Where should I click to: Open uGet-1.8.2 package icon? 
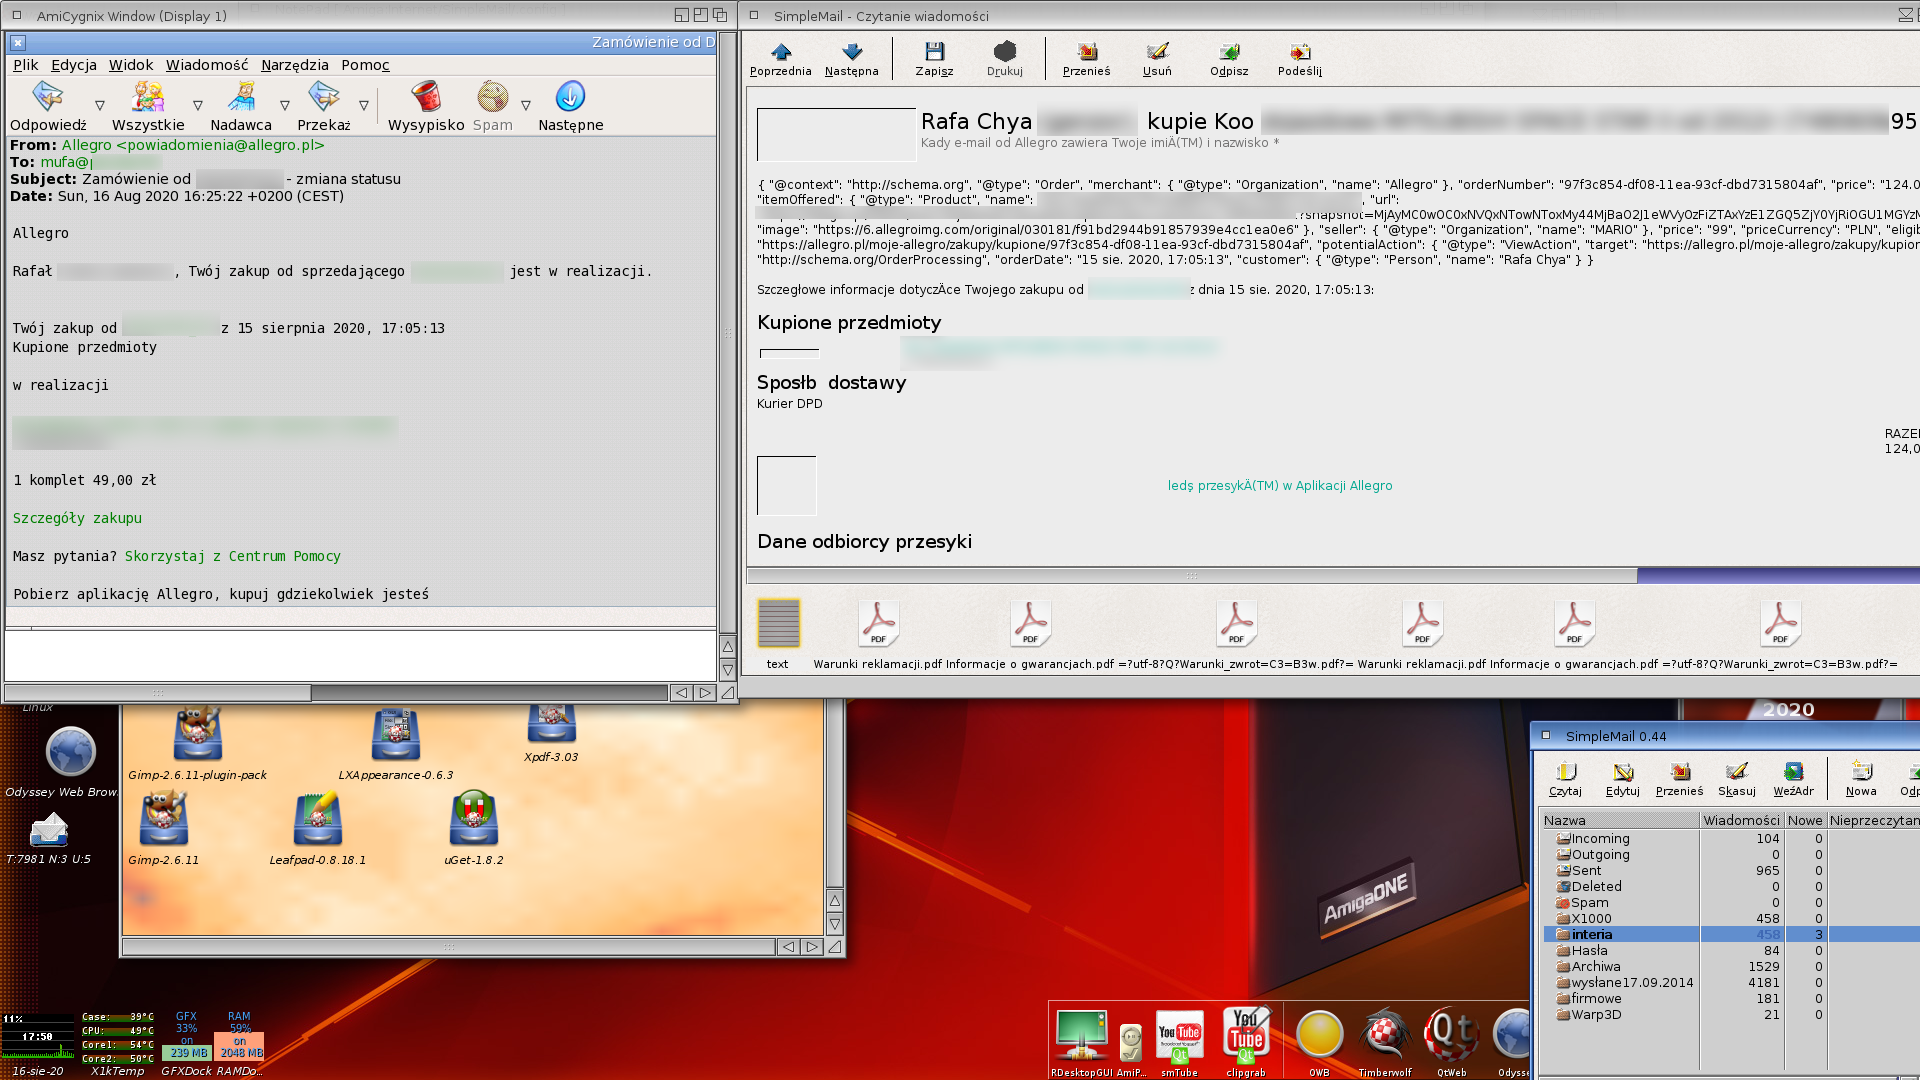(474, 819)
